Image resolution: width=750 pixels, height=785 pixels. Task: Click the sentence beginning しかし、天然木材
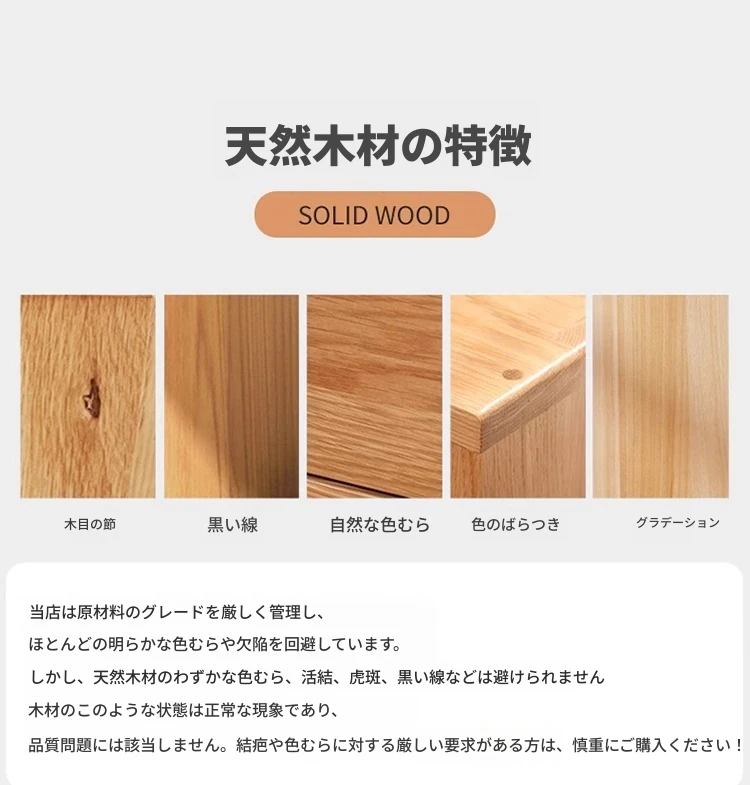317,677
